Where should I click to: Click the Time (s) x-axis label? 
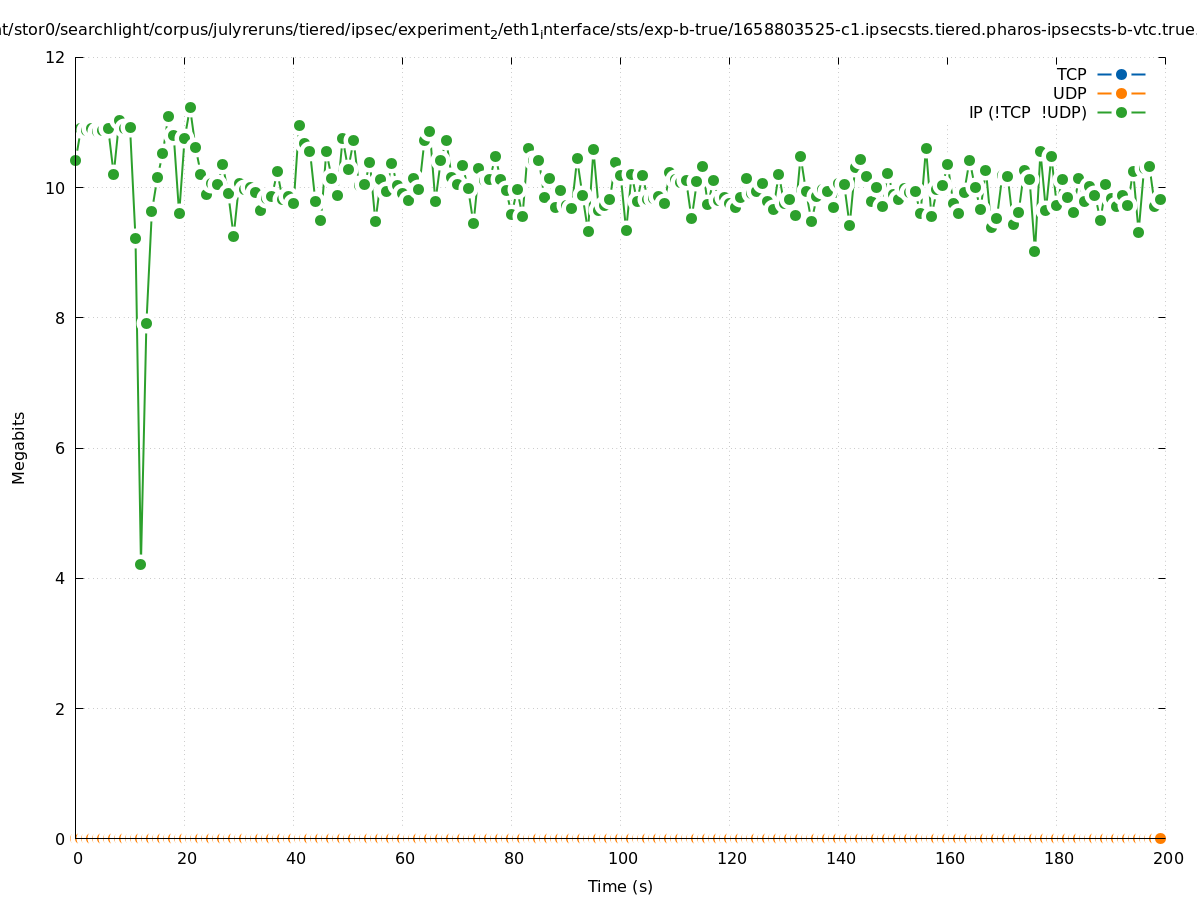(620, 886)
